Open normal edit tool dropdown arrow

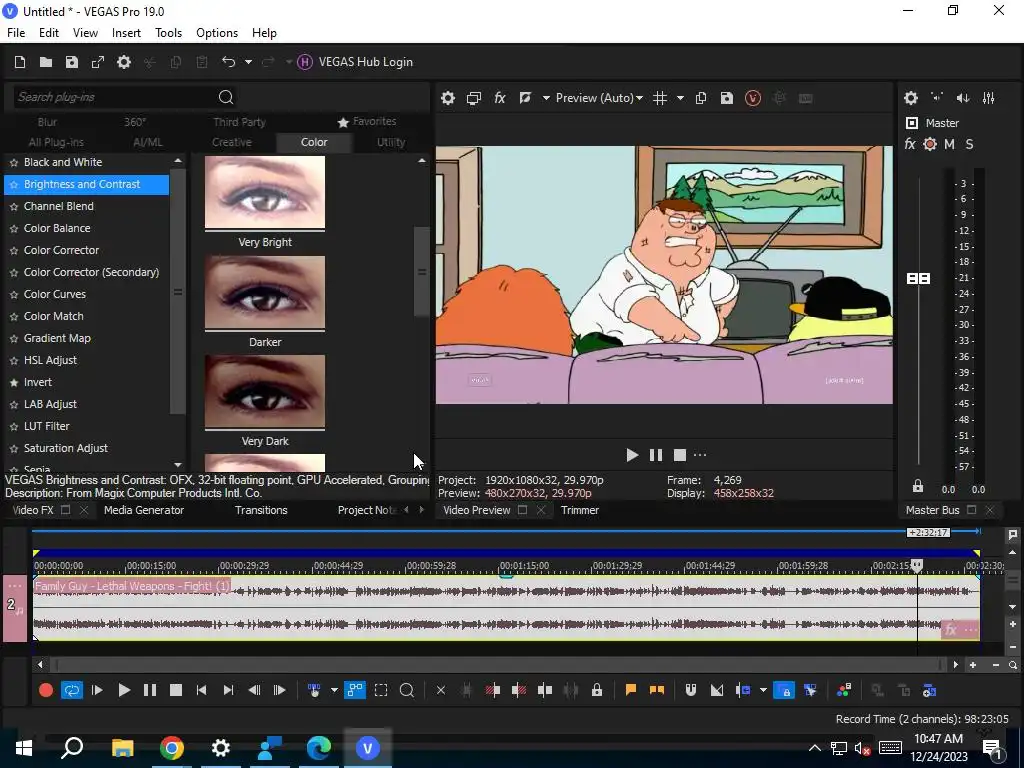(334, 690)
